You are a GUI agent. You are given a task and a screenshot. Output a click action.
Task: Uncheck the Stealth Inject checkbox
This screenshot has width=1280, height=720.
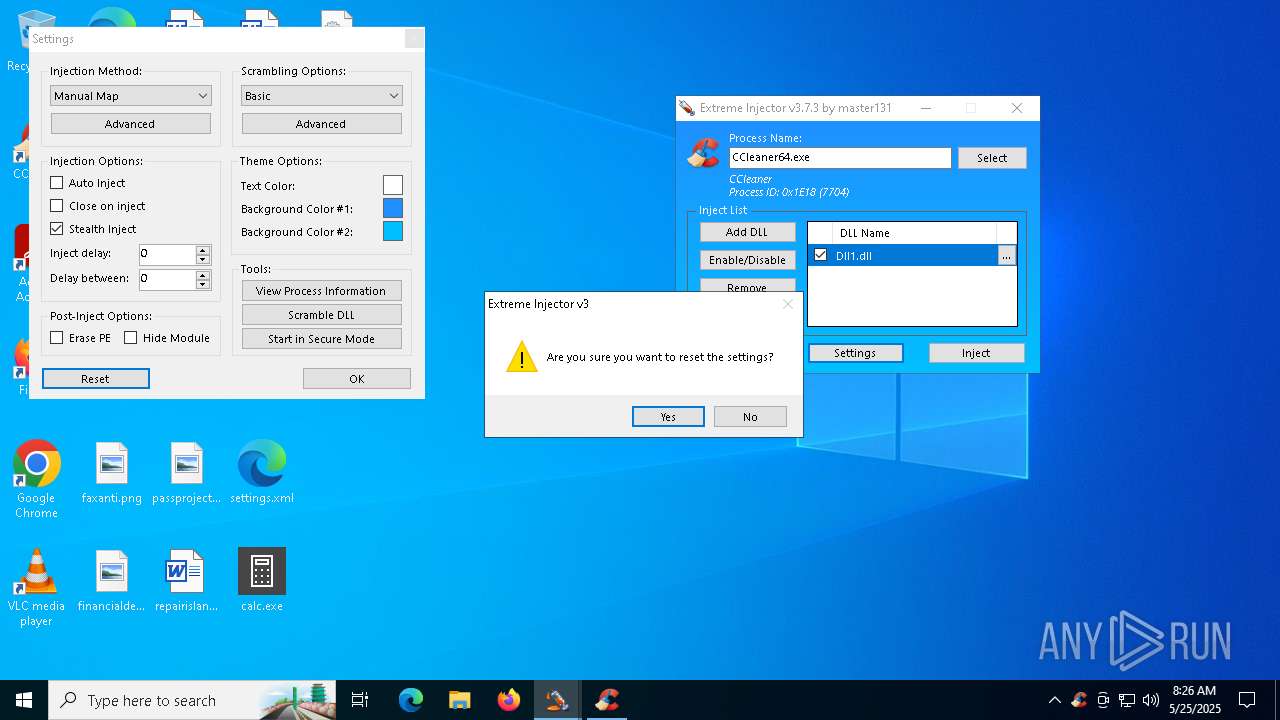click(57, 229)
